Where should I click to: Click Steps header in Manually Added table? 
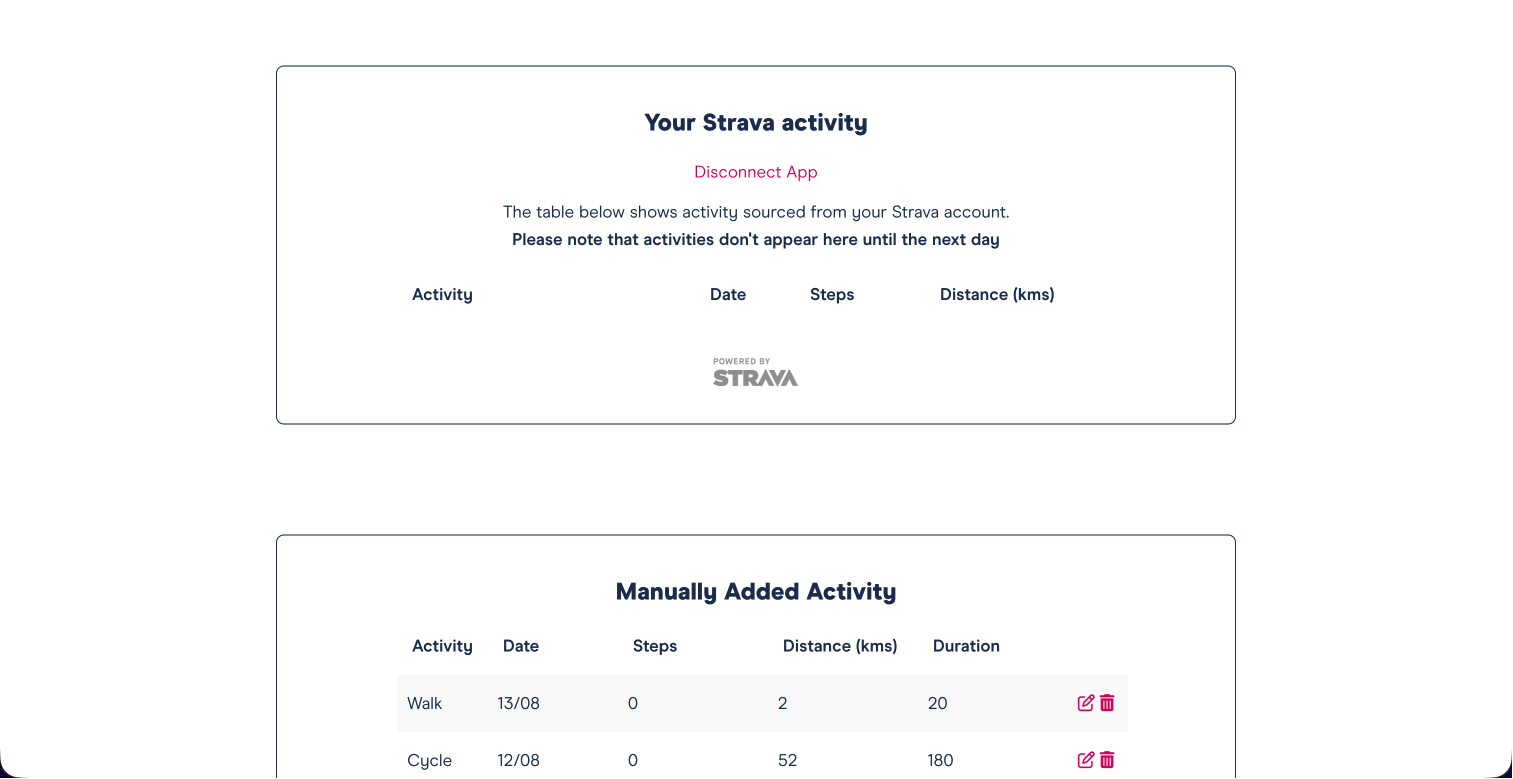pos(655,646)
